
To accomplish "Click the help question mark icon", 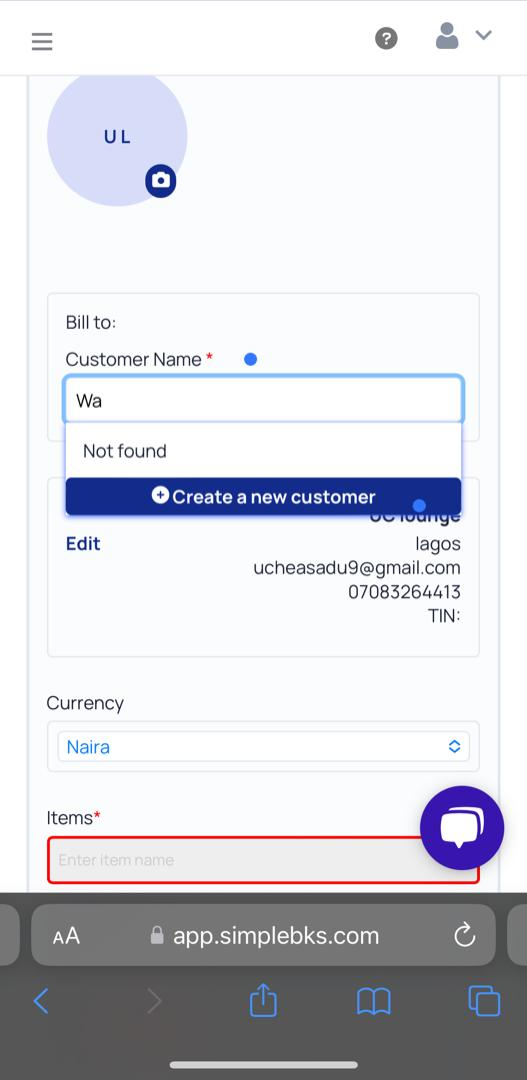I will (x=386, y=39).
